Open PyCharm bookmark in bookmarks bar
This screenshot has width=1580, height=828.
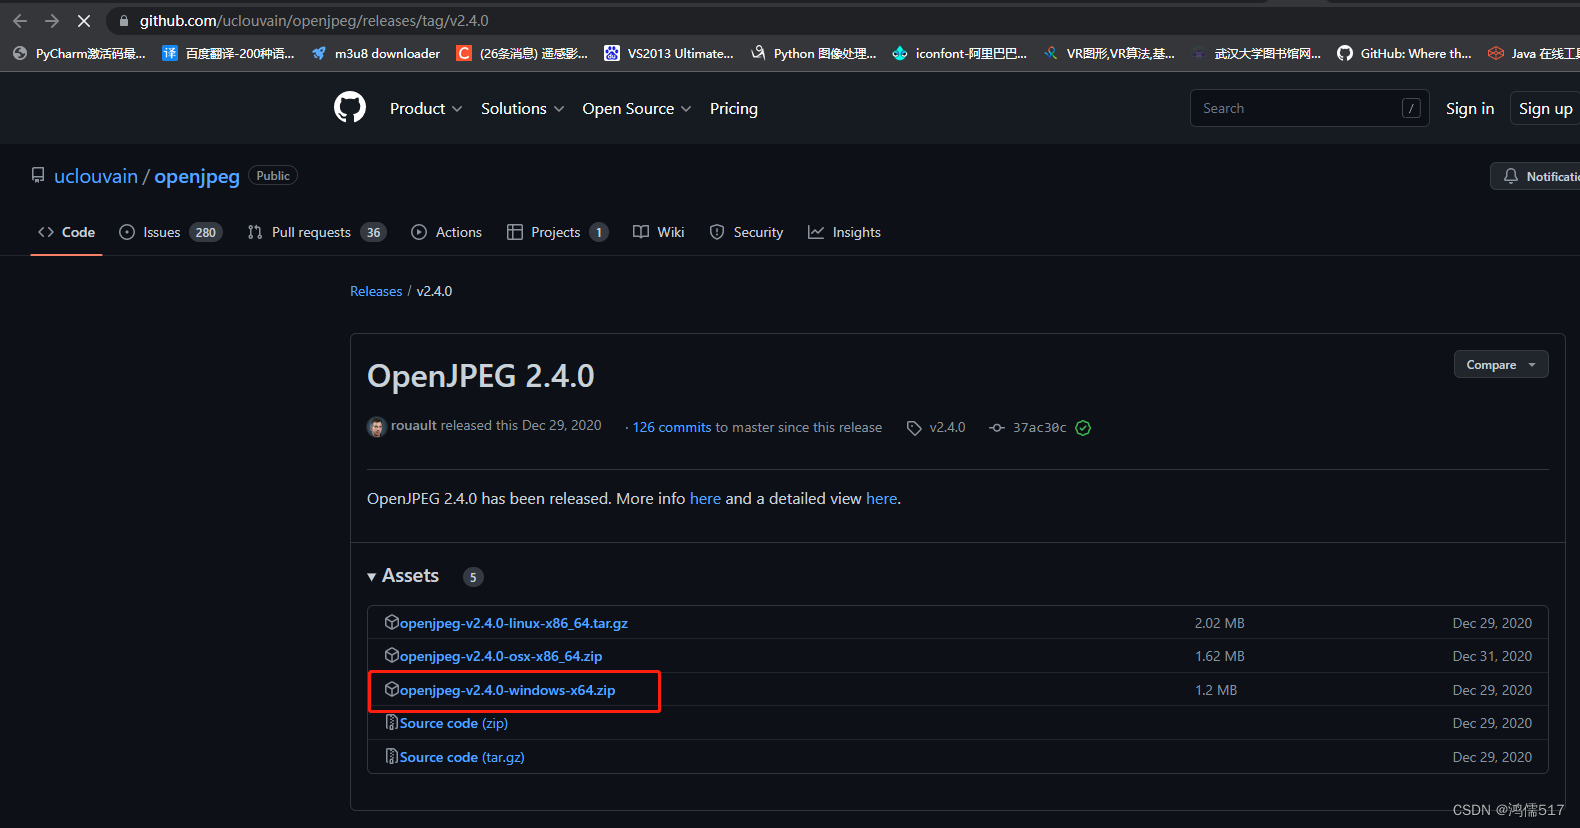[79, 54]
